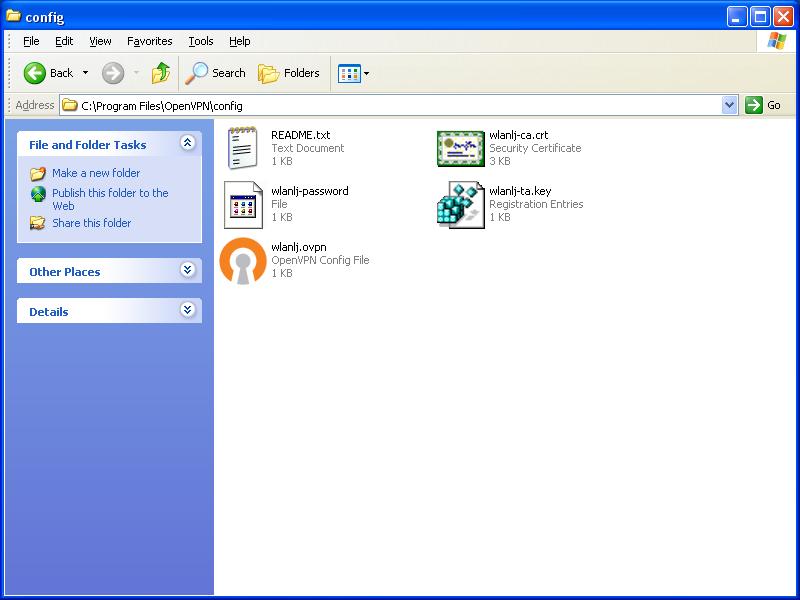The width and height of the screenshot is (800, 600).
Task: Expand the address bar dropdown list
Action: (x=729, y=105)
